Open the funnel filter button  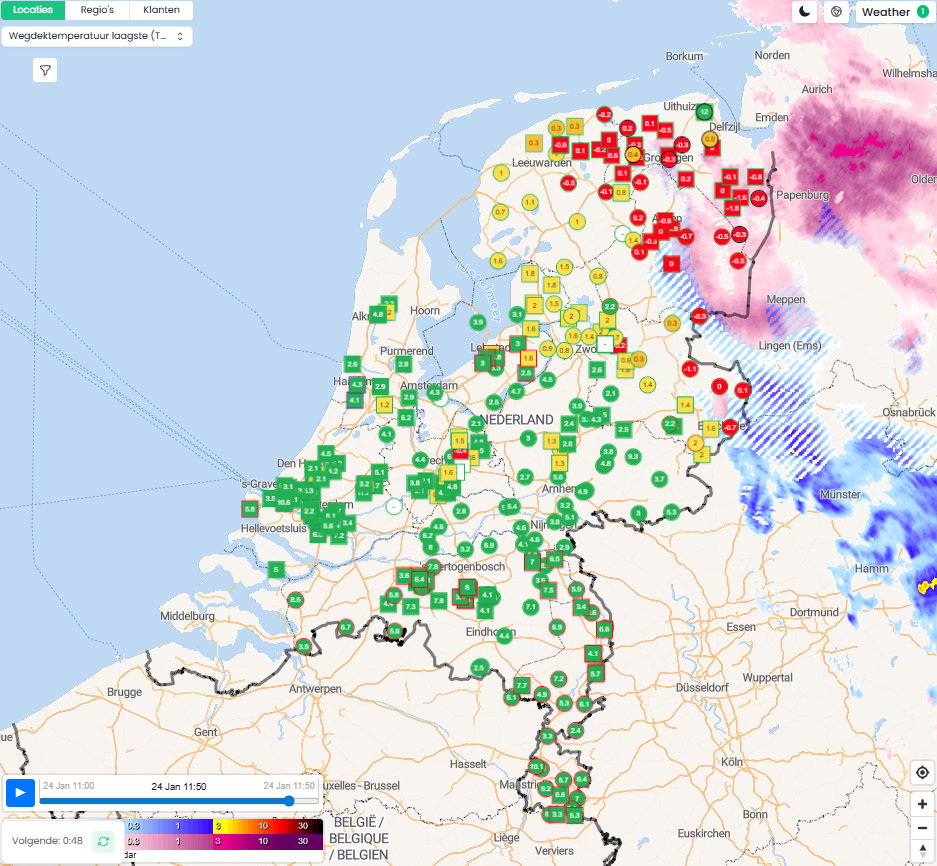tap(45, 71)
